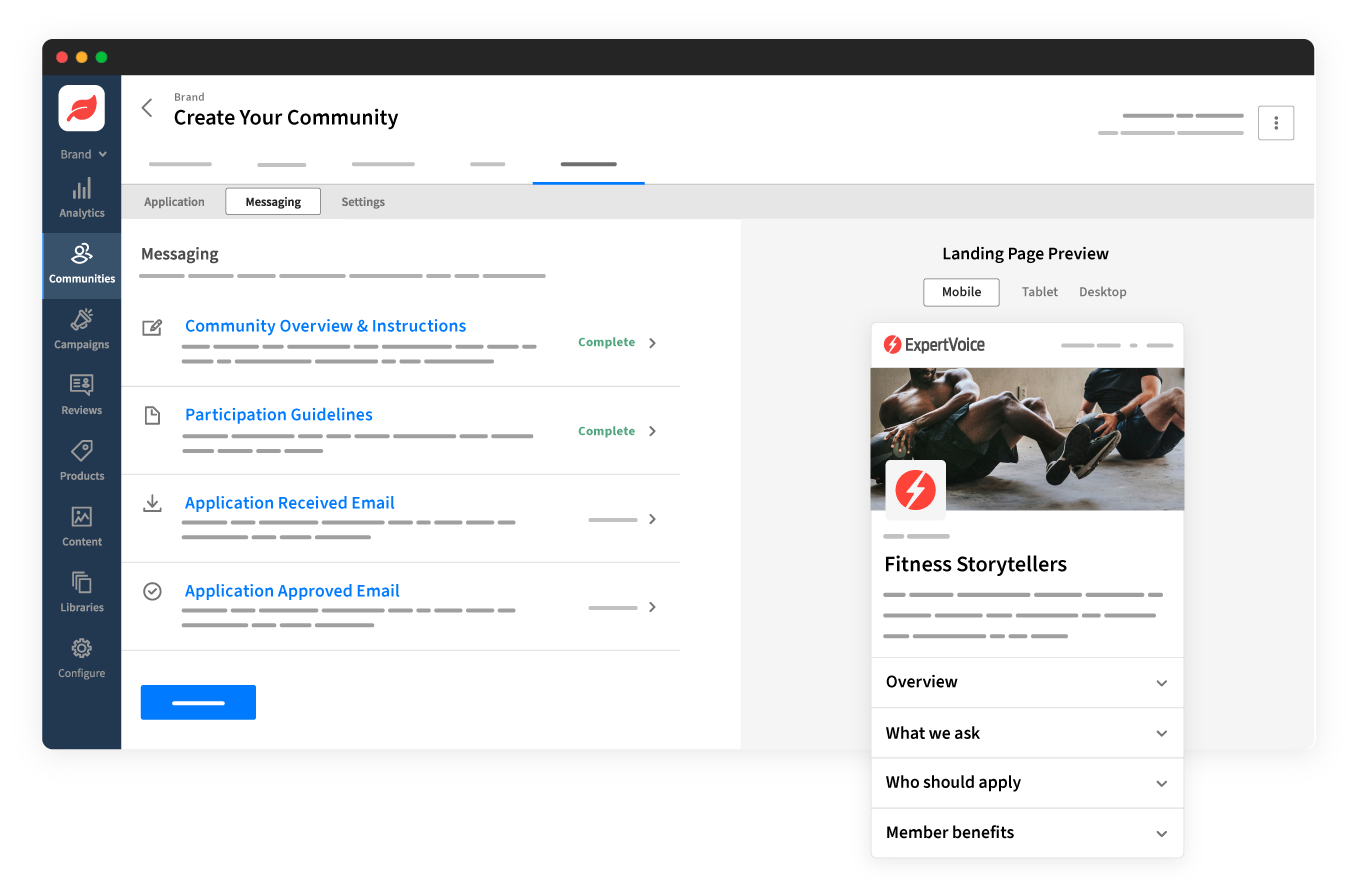This screenshot has width=1358, height=894.
Task: Click chevron on Application Approved Email row
Action: click(x=652, y=607)
